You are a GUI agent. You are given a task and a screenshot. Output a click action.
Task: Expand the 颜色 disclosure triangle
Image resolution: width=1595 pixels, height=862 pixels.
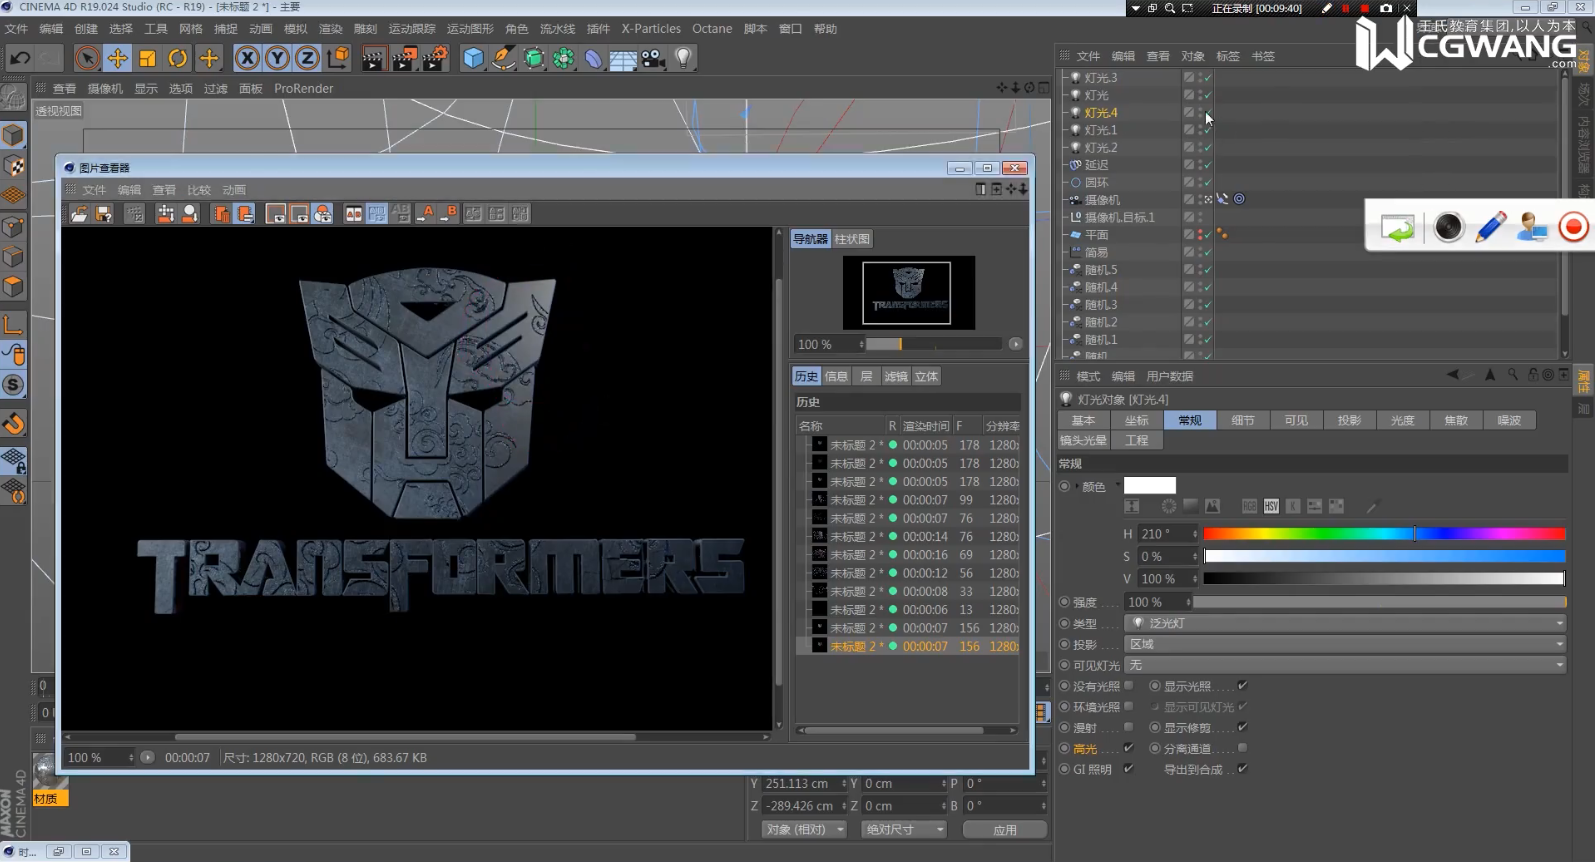point(1077,487)
